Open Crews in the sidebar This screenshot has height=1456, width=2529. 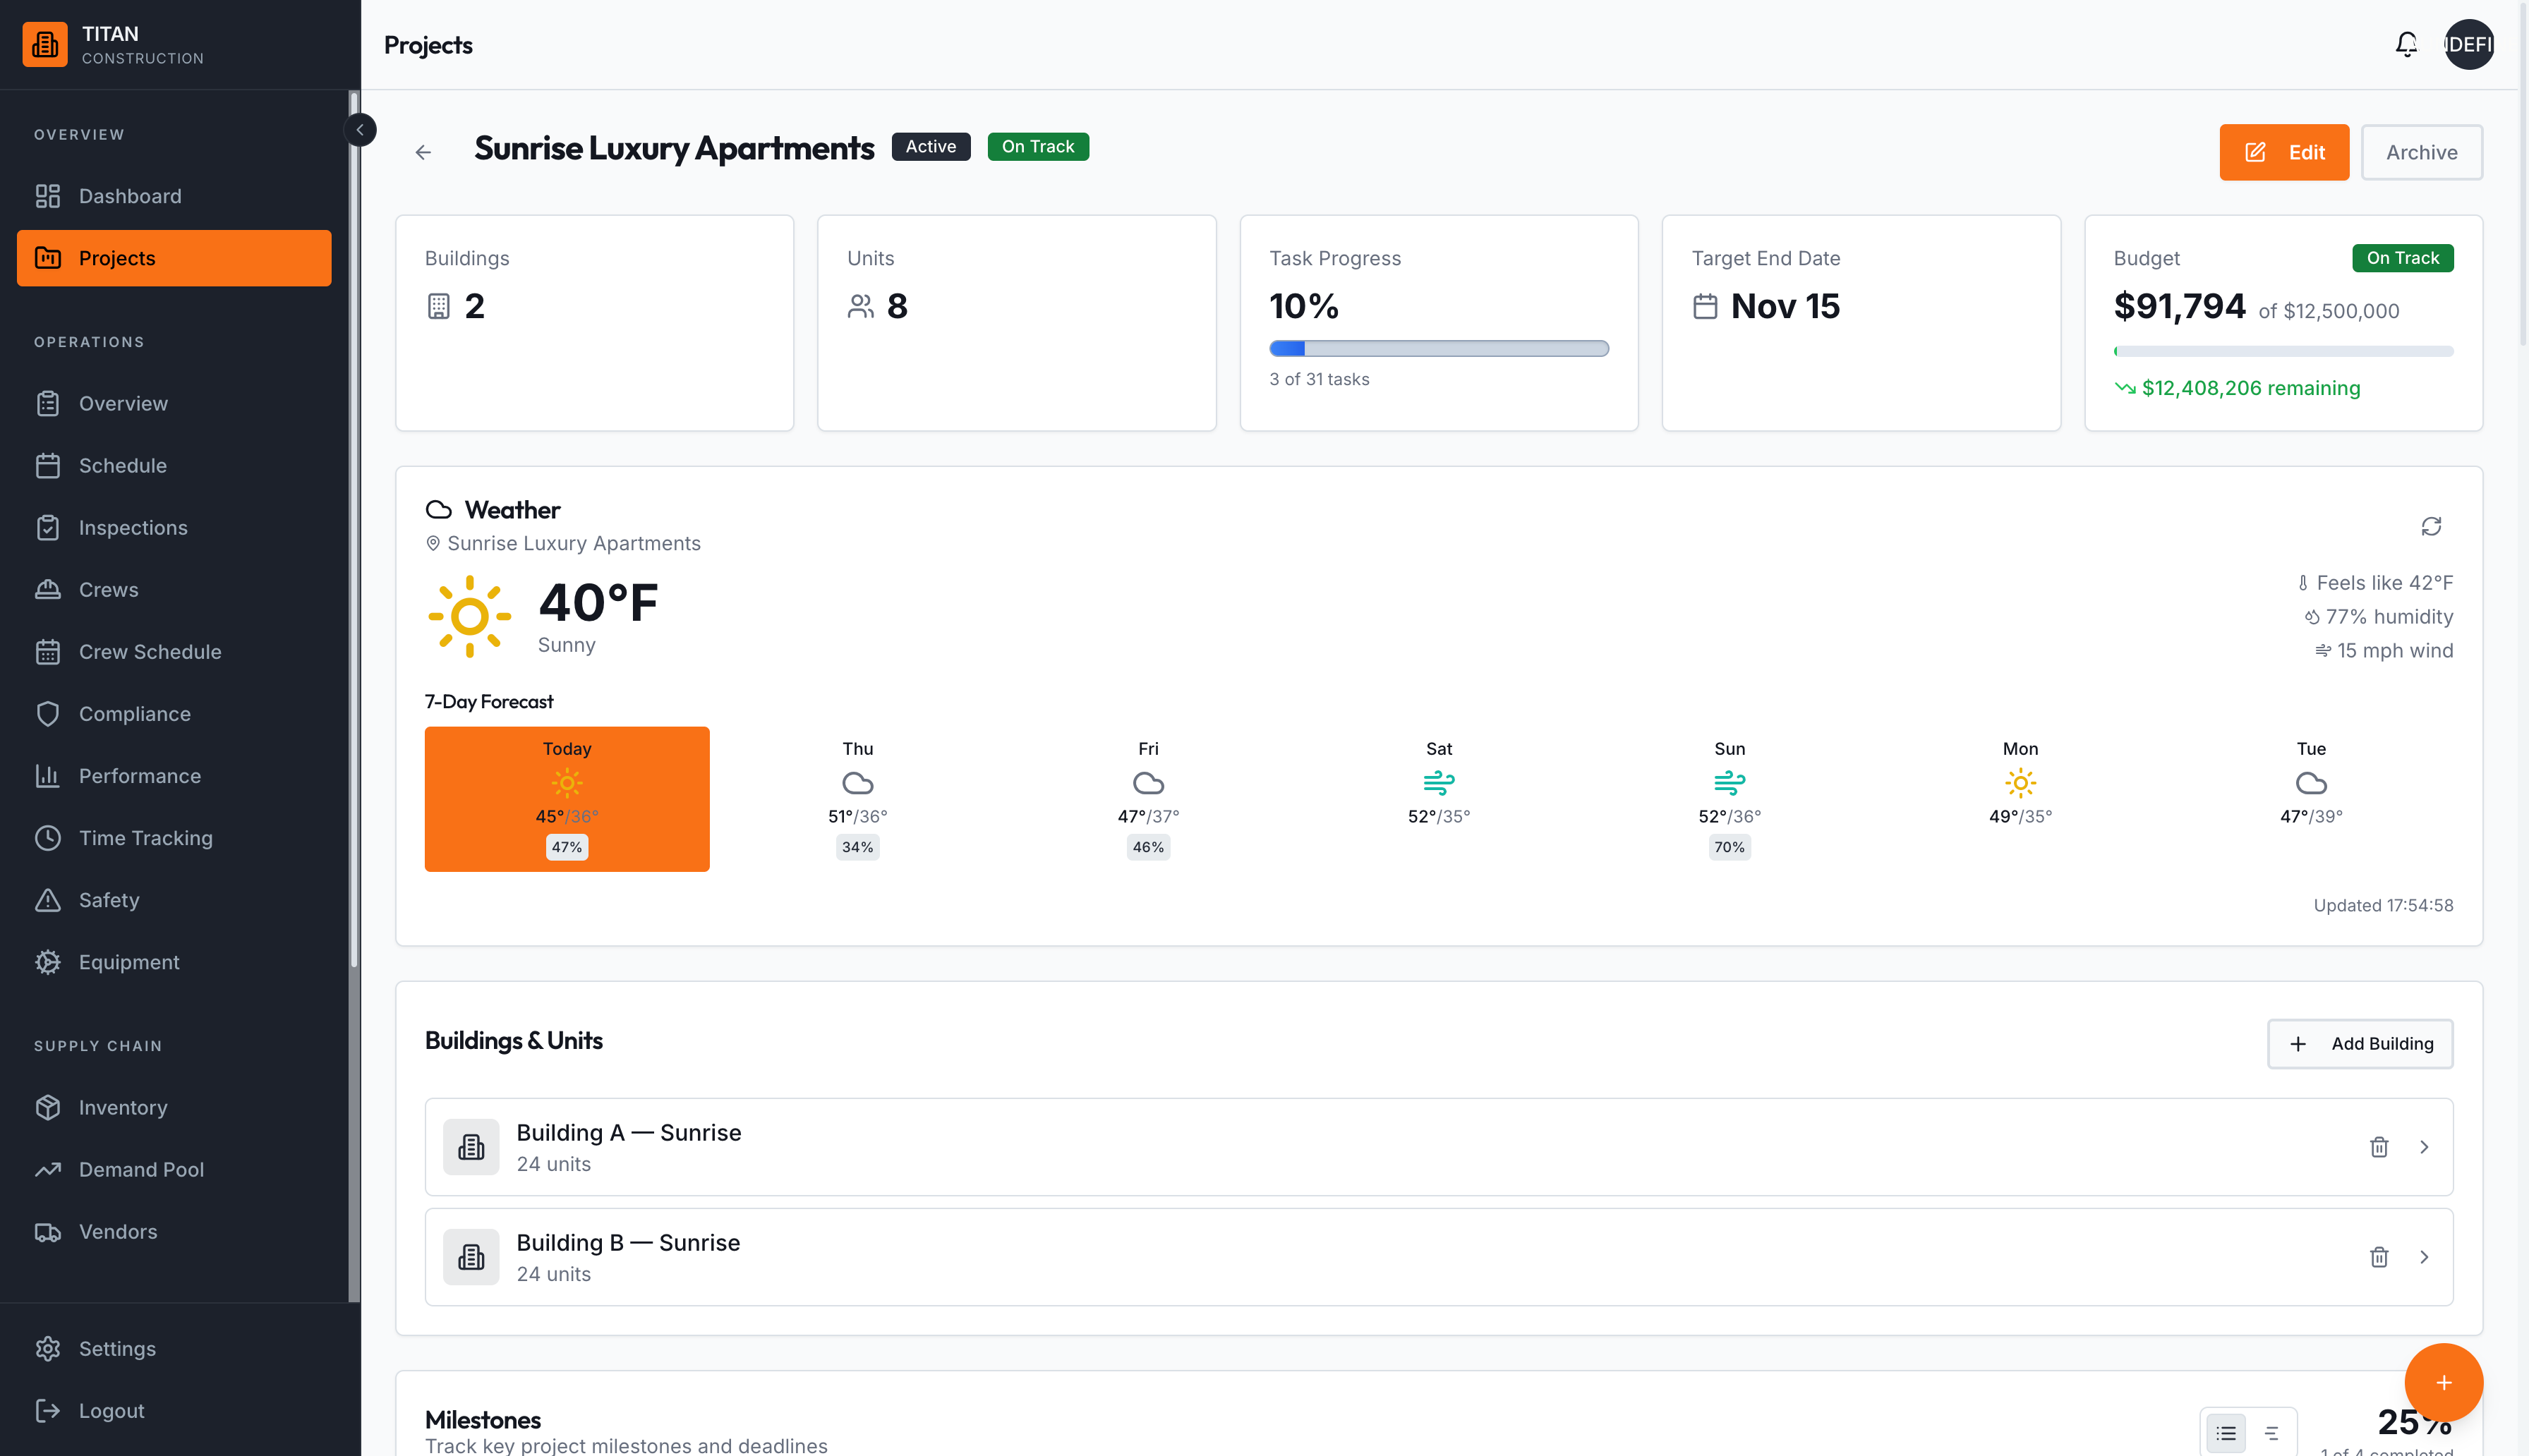(174, 589)
